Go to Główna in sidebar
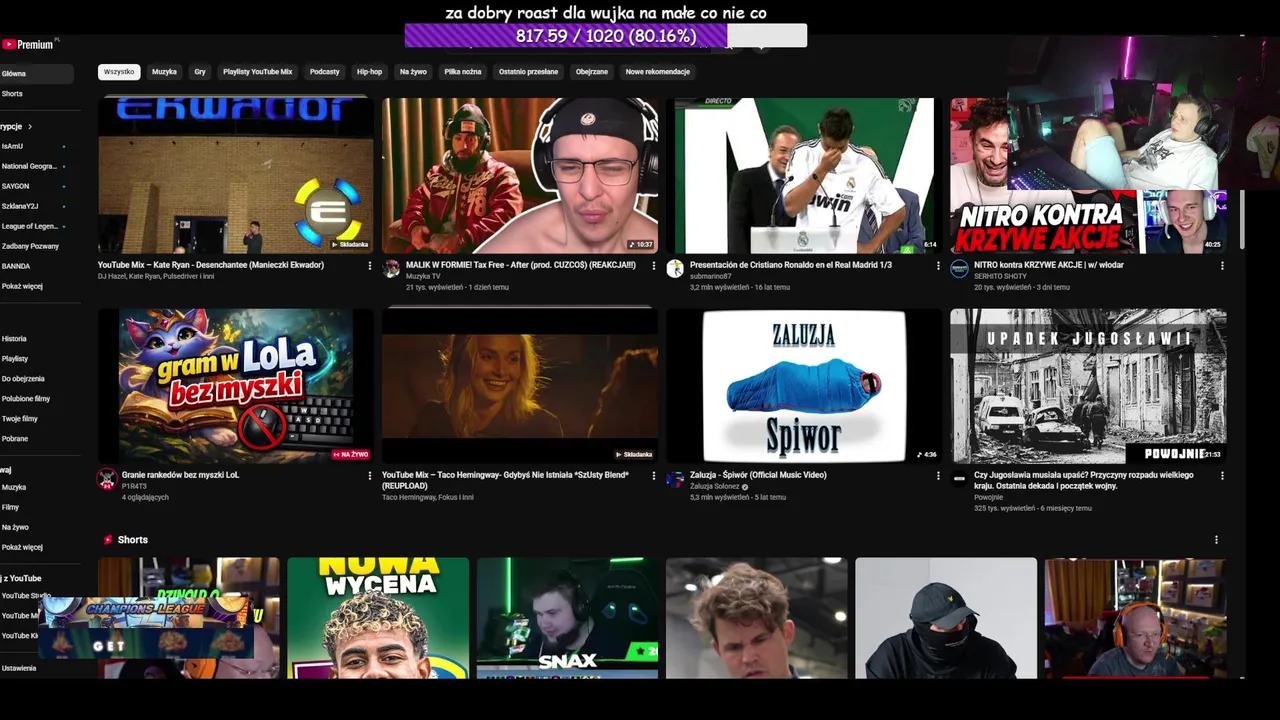The width and height of the screenshot is (1280, 720). pos(36,74)
